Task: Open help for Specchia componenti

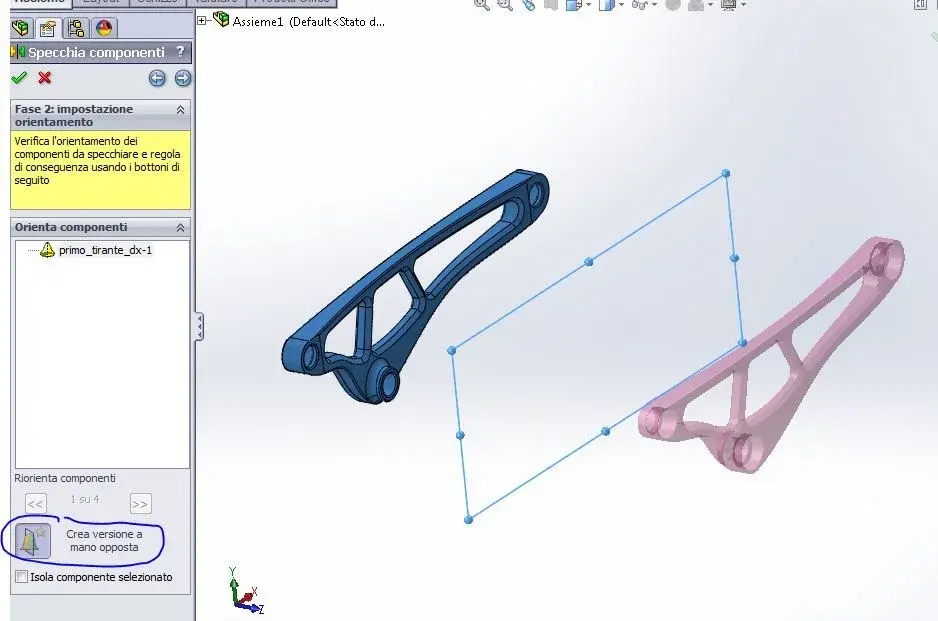Action: point(181,52)
